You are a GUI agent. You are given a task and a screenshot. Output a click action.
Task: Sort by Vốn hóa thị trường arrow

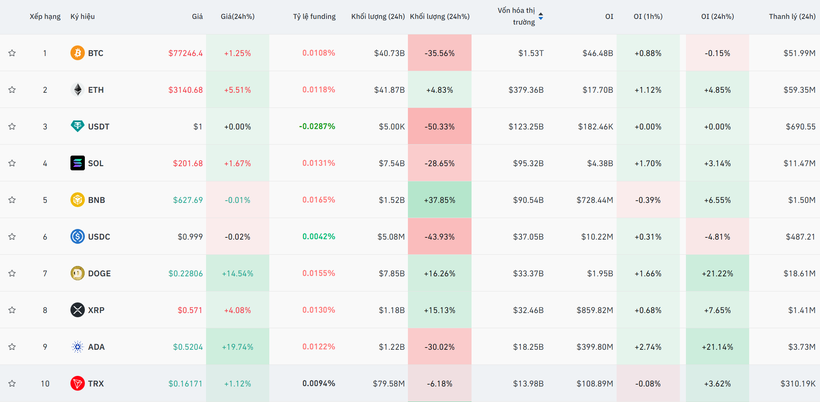[541, 16]
